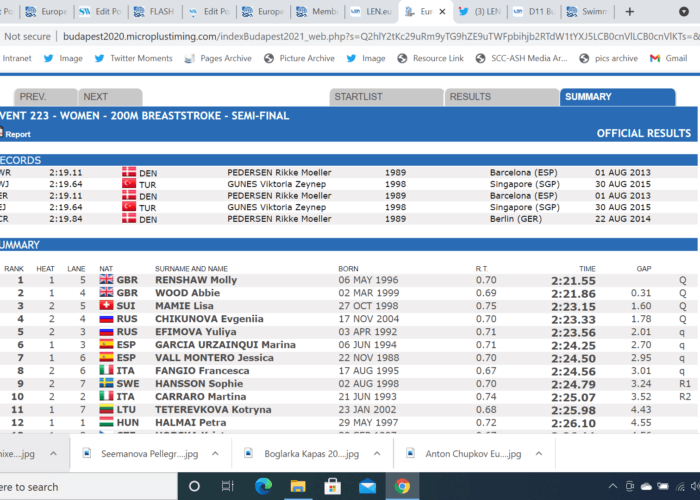Image resolution: width=700 pixels, height=500 pixels.
Task: Open Microsoft Edge from the taskbar
Action: (x=263, y=487)
